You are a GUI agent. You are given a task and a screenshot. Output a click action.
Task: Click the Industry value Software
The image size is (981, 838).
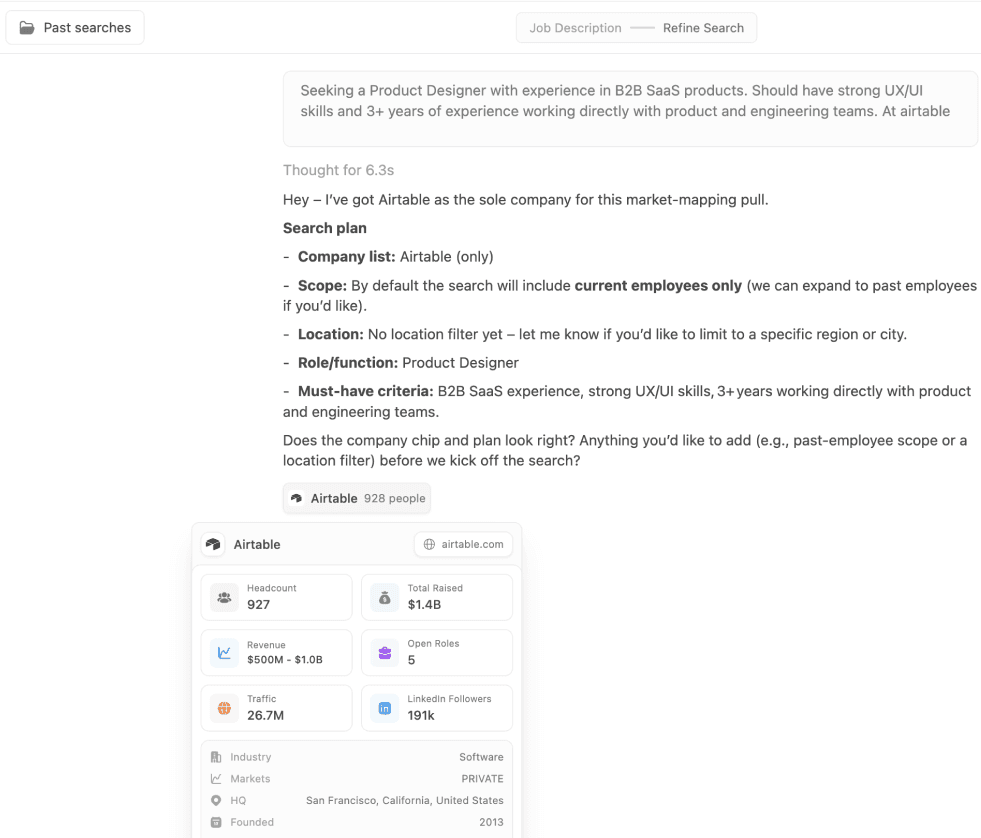pos(481,757)
